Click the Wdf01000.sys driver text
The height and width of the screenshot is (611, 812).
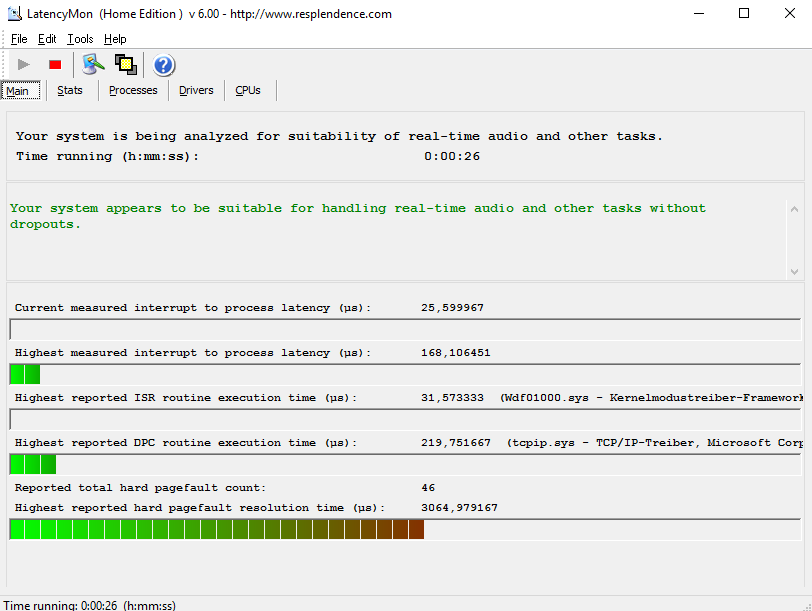coord(651,398)
